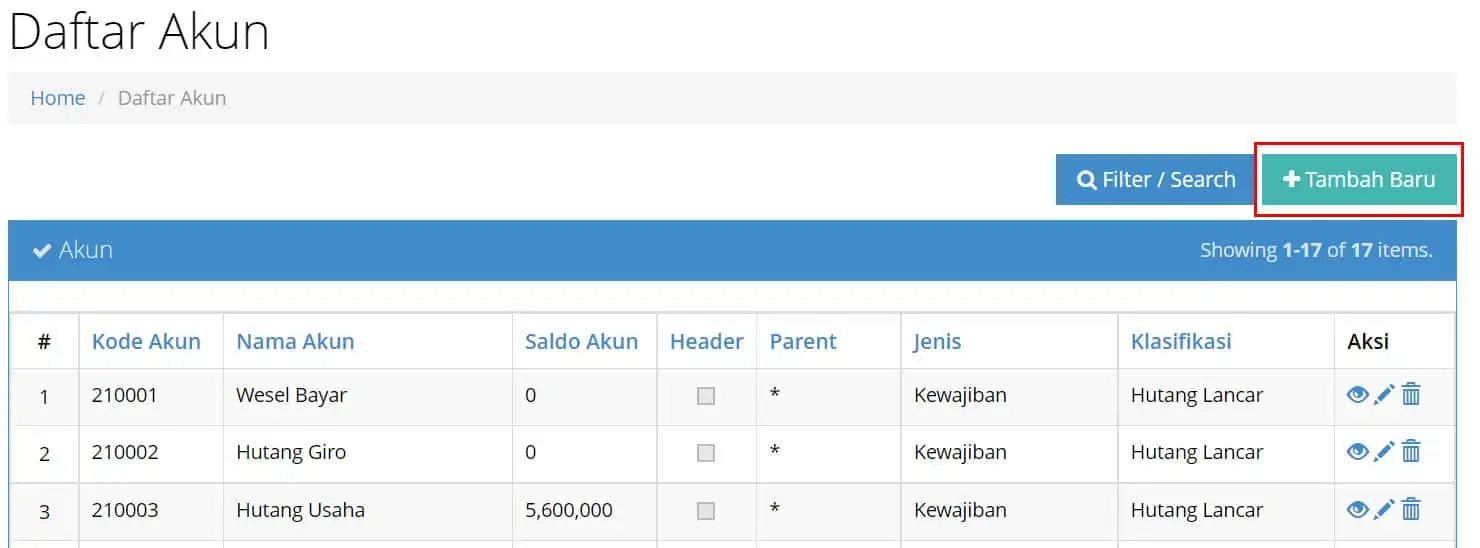This screenshot has width=1480, height=548.
Task: Sort table by Kode Akun column
Action: pyautogui.click(x=146, y=341)
